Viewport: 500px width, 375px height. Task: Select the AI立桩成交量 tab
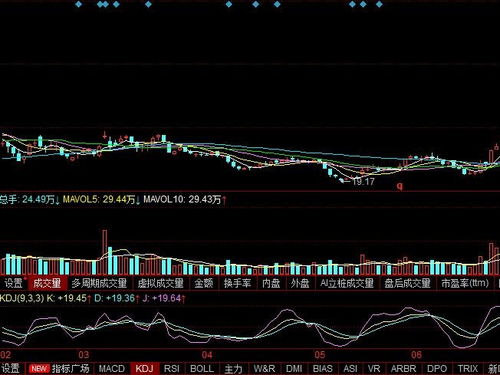347,283
